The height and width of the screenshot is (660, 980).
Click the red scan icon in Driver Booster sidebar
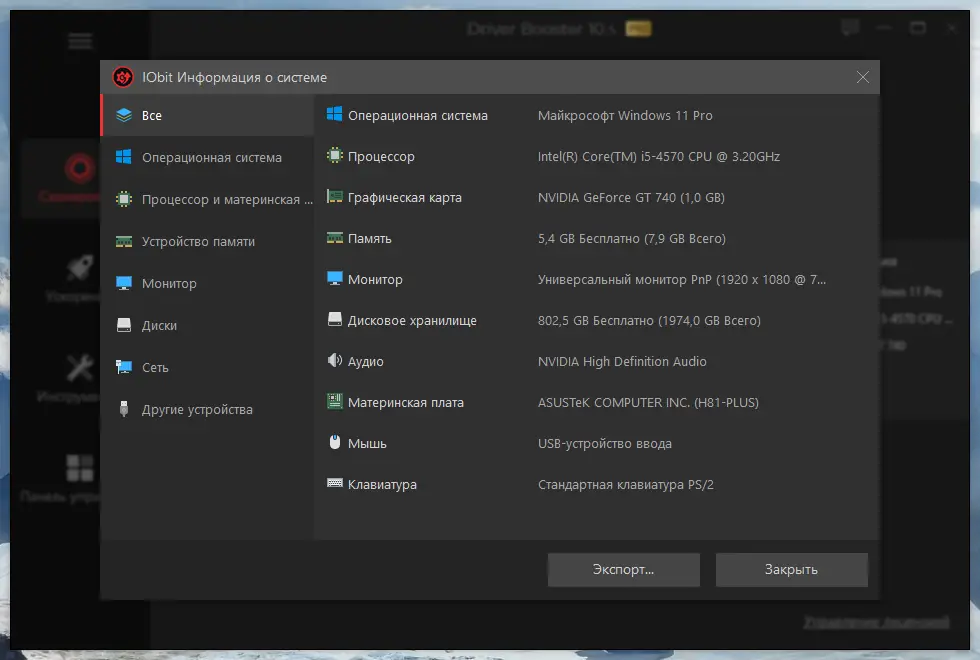[x=80, y=169]
